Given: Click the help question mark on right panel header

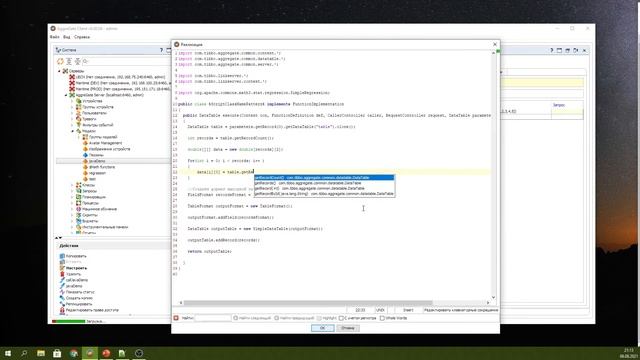Looking at the screenshot, I should 551,50.
